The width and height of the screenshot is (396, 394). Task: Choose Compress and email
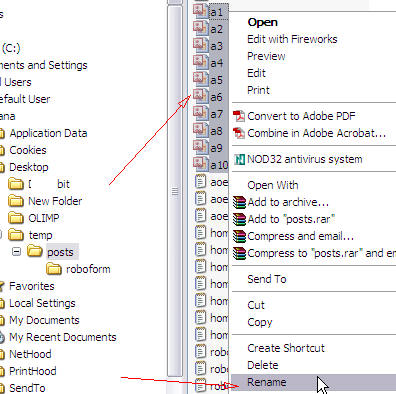pos(301,236)
